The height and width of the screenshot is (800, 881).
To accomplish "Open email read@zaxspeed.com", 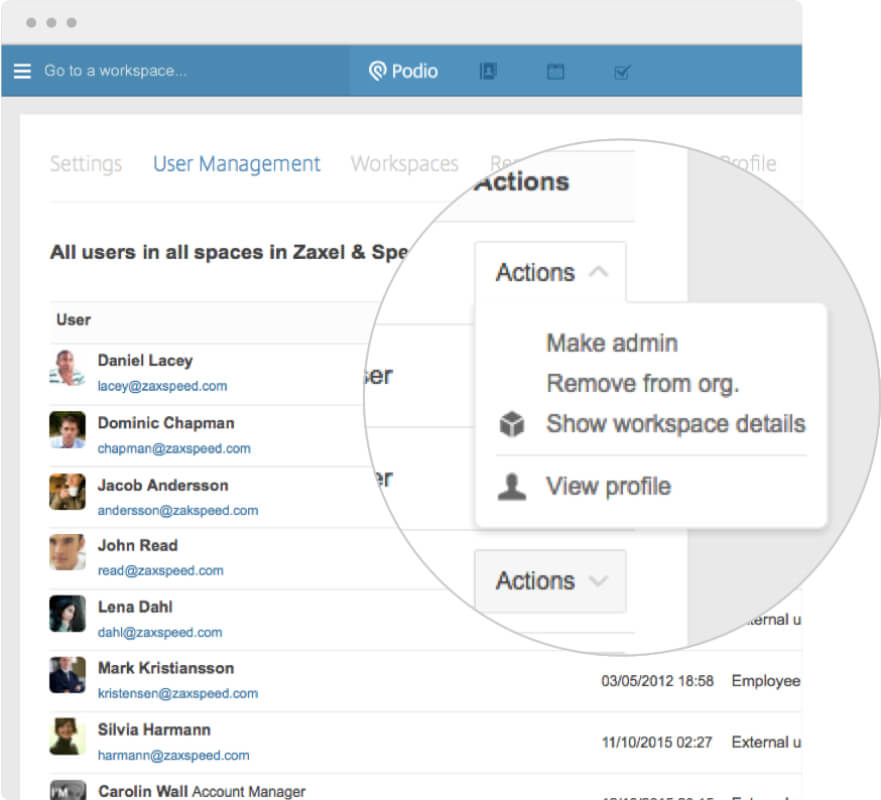I will [161, 570].
